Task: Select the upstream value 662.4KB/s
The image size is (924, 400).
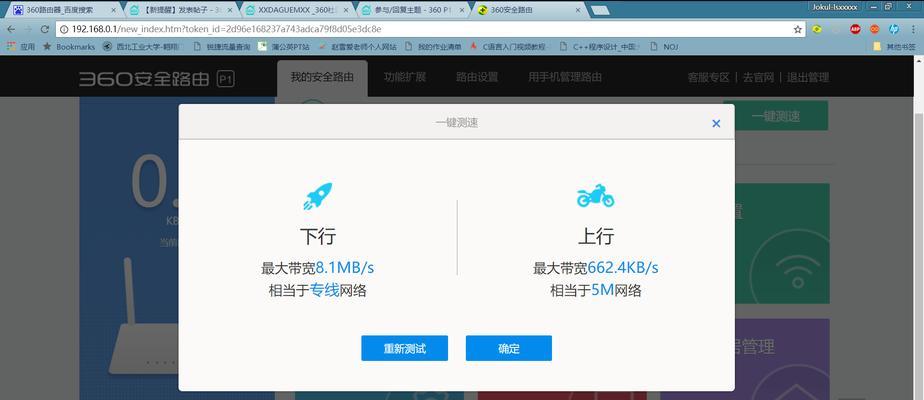Action: (x=623, y=268)
